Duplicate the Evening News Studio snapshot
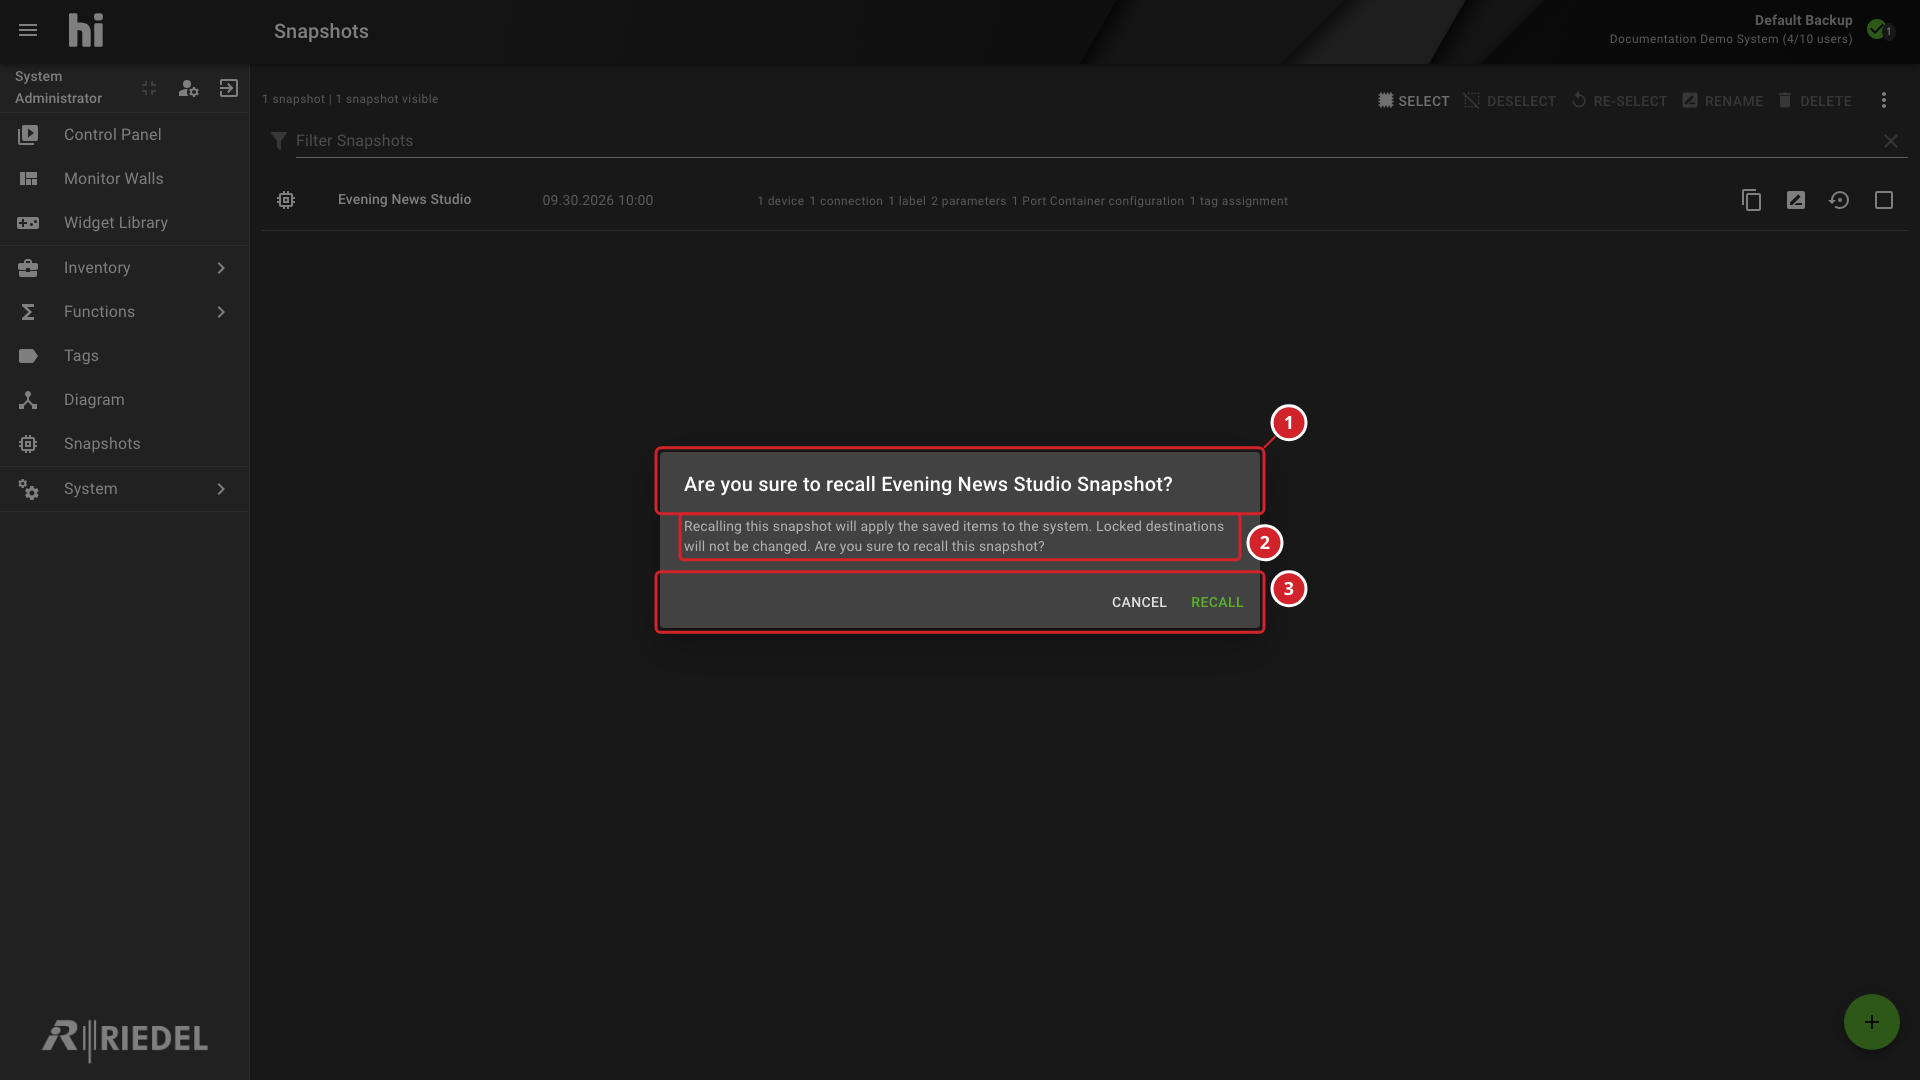Screen dimensions: 1920x1080 (x=1751, y=200)
